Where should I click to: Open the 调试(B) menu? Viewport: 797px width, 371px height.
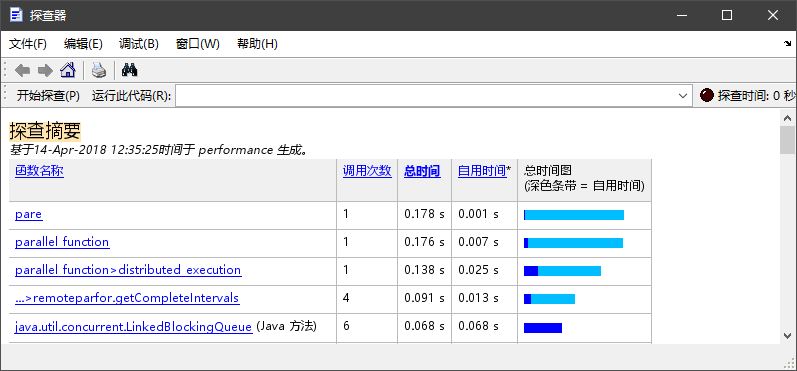(x=139, y=44)
